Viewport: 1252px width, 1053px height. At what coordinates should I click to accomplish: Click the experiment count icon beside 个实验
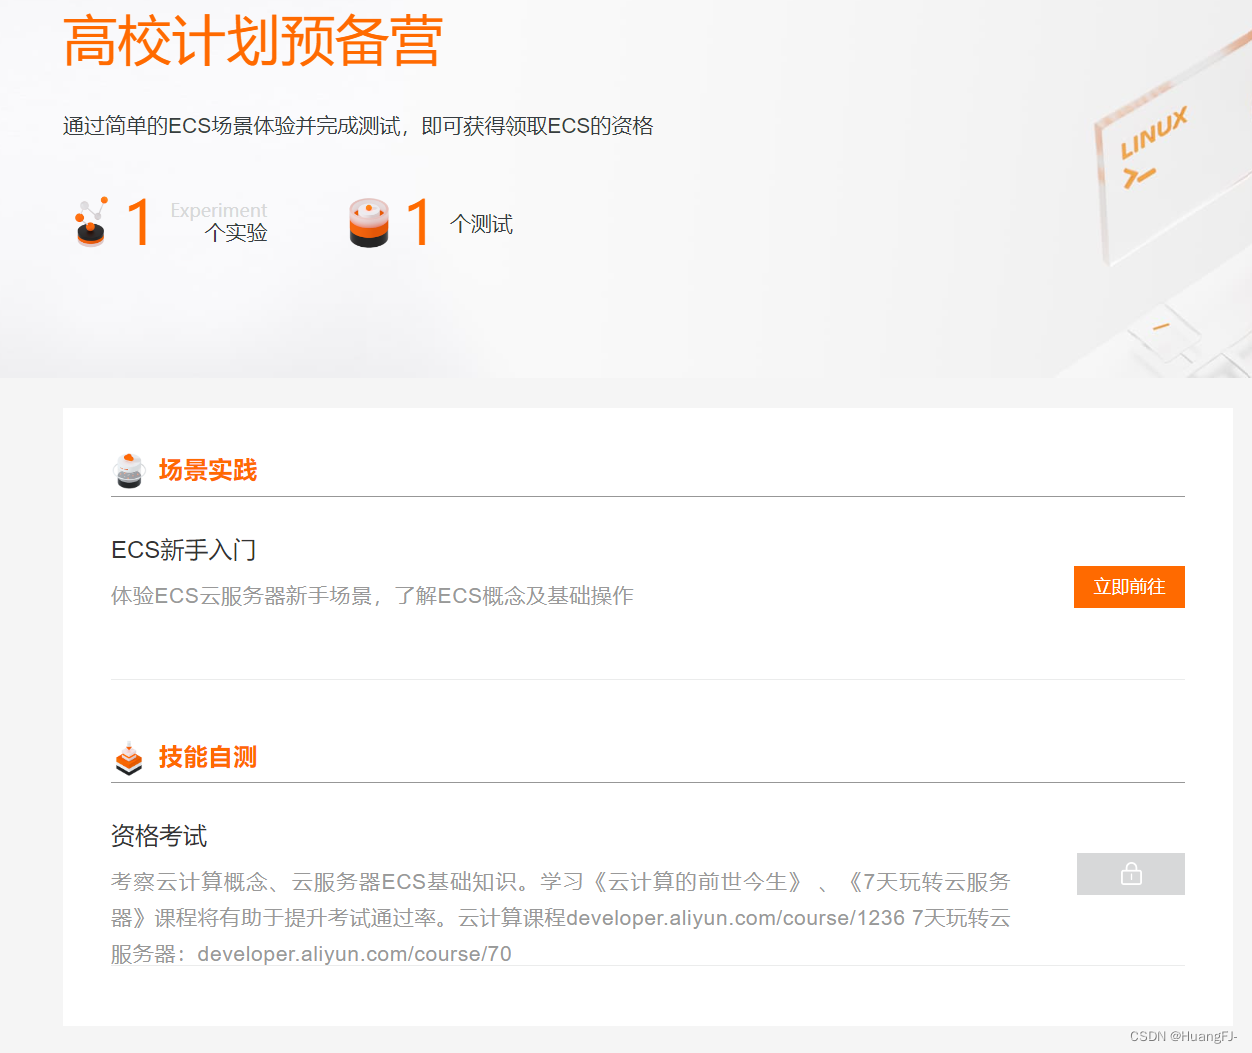91,222
